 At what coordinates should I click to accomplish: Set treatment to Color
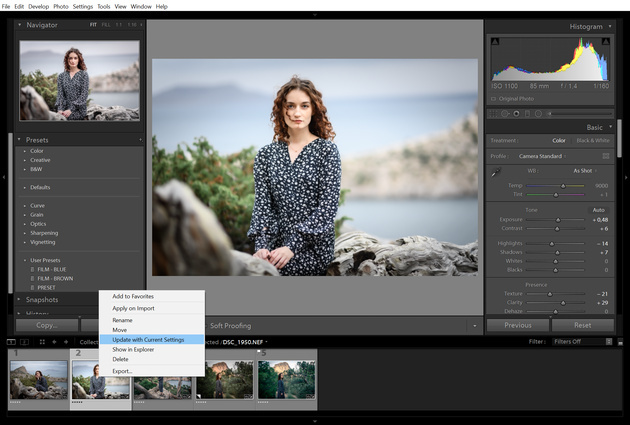point(558,141)
